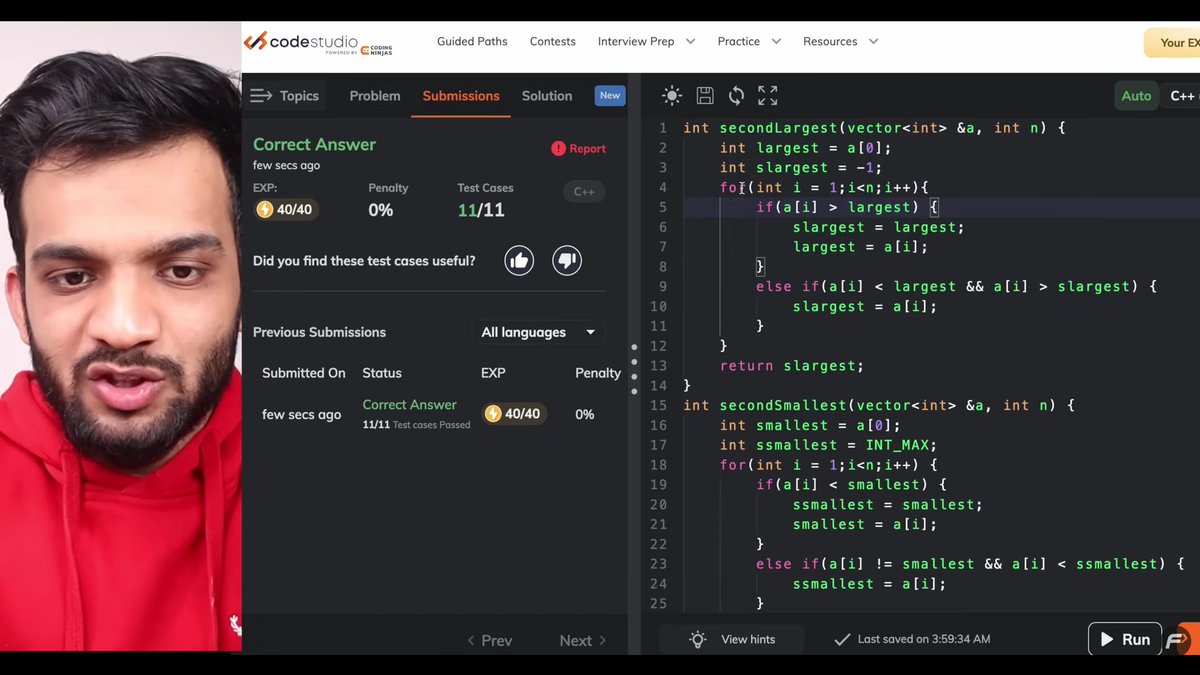This screenshot has width=1200, height=675.
Task: Click the fullscreen expand icon
Action: [x=768, y=96]
